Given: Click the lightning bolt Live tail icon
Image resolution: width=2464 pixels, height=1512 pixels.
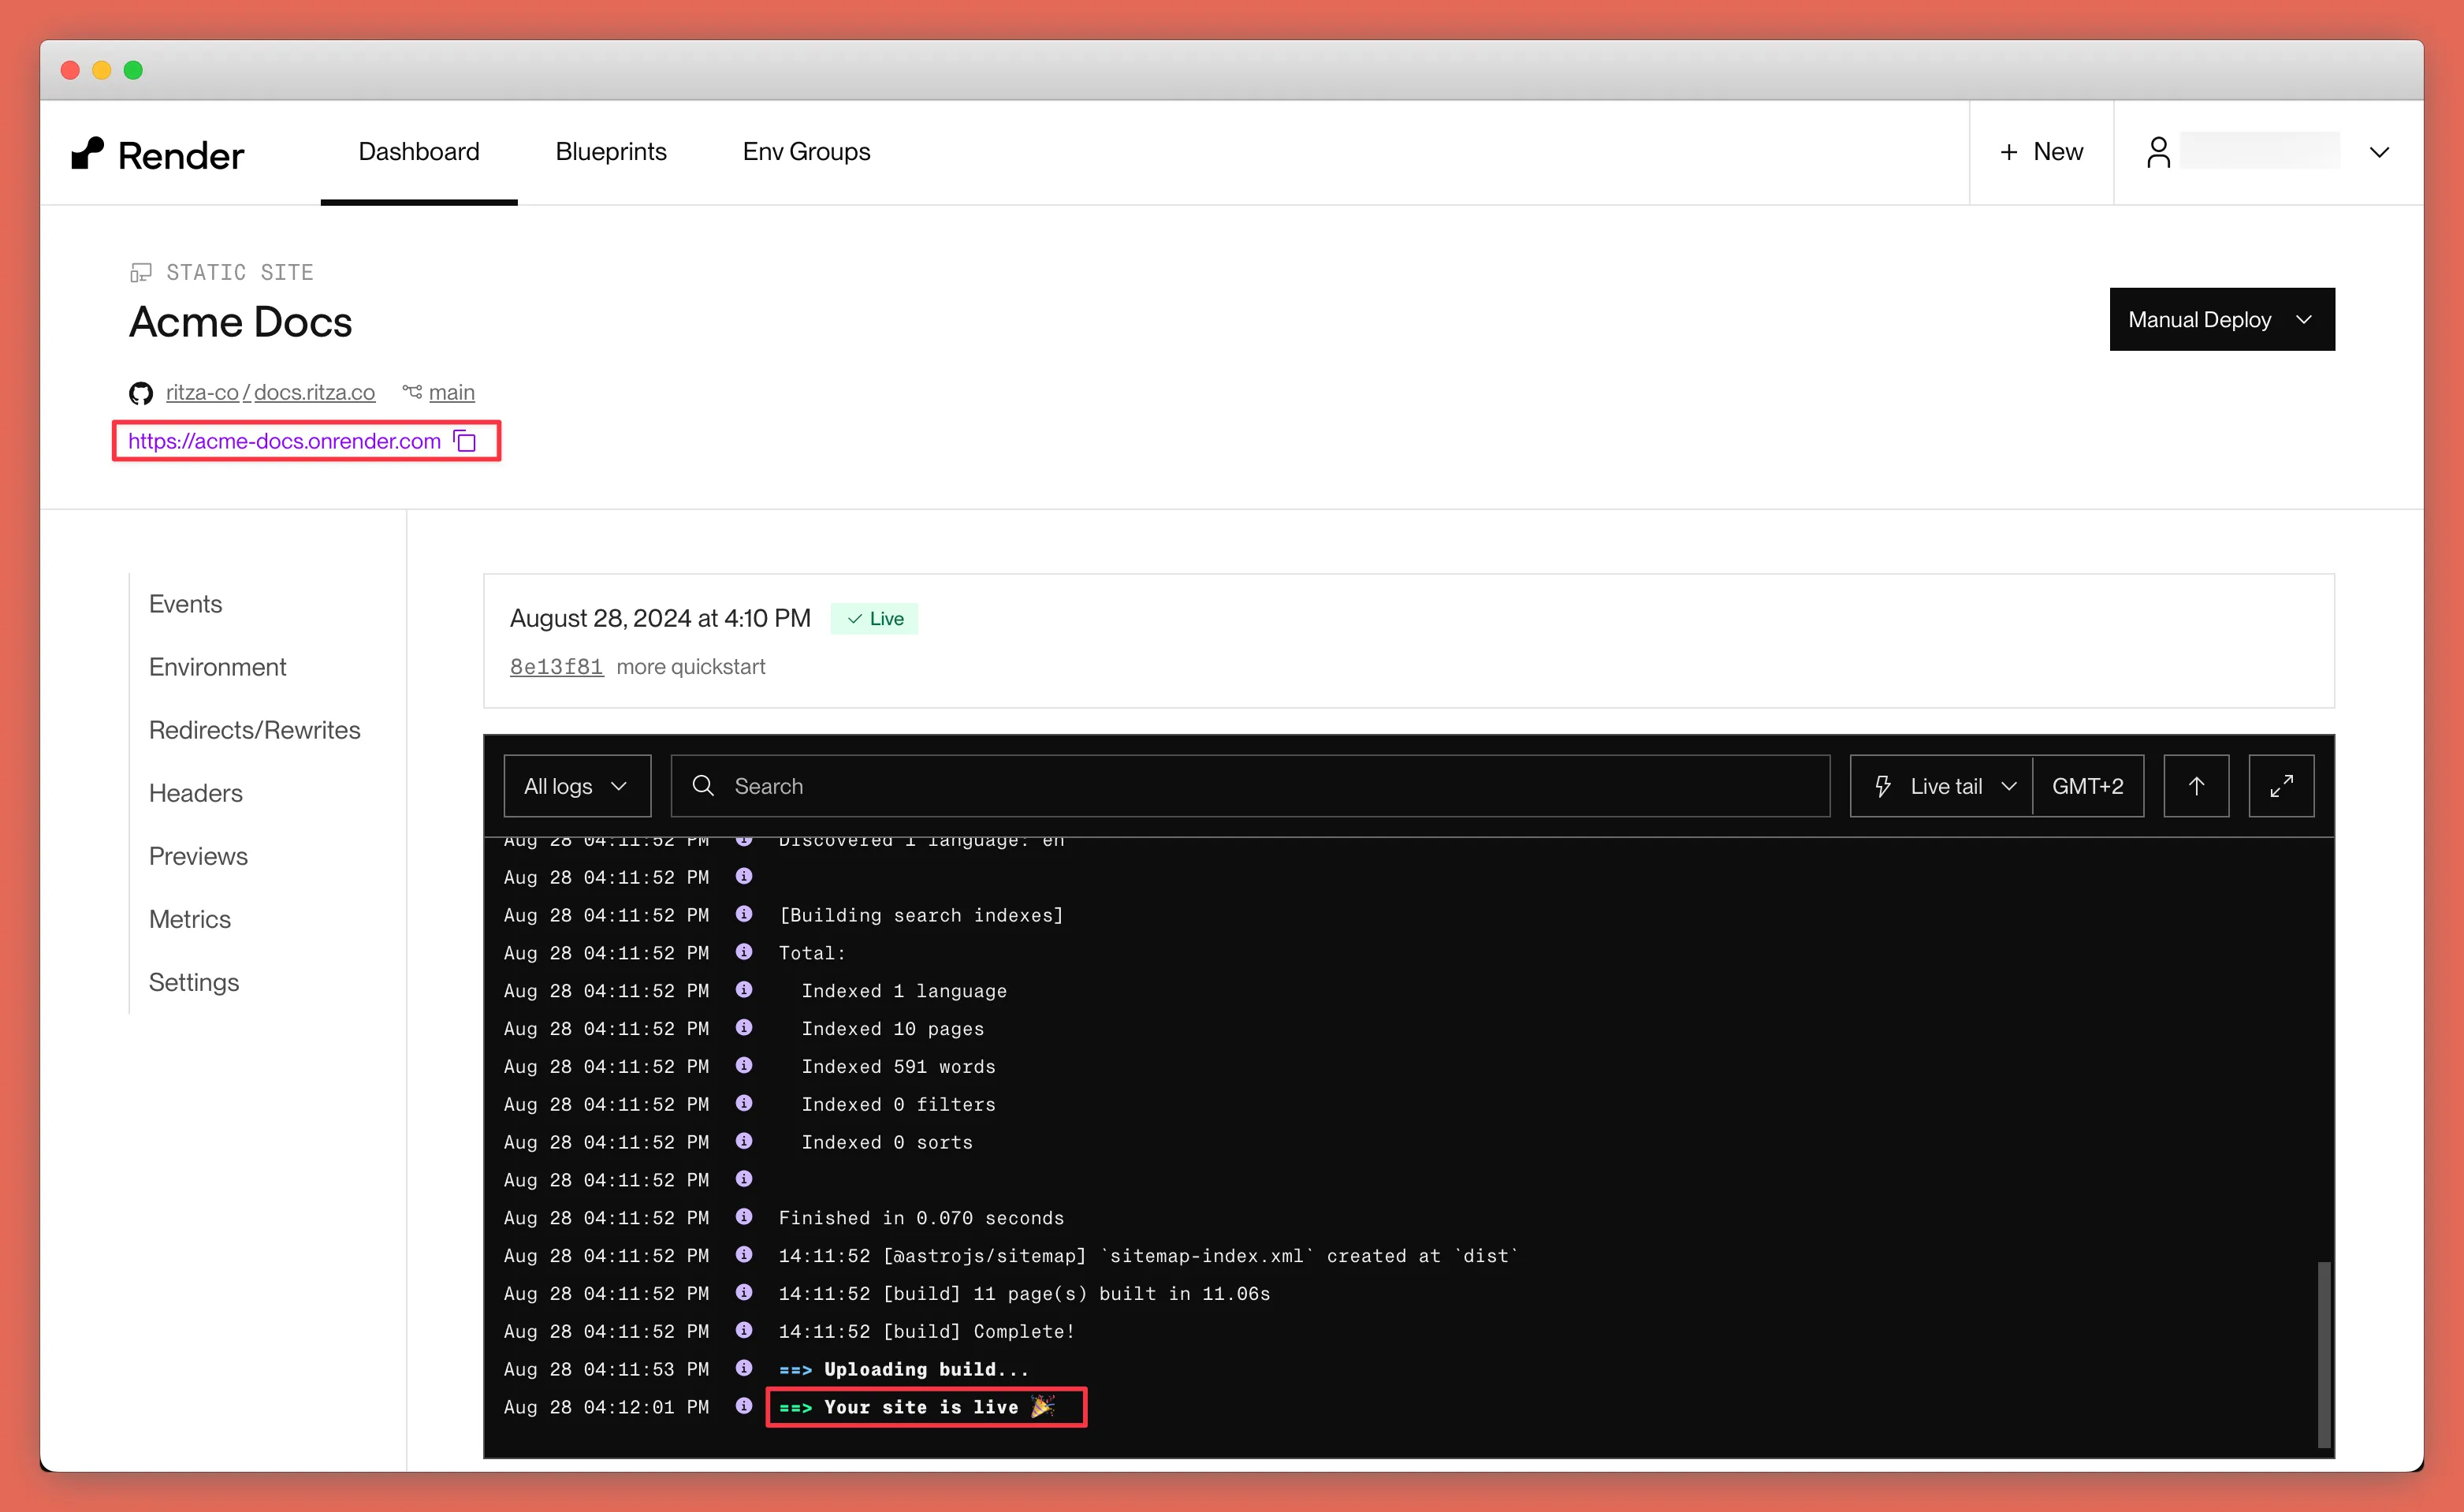Looking at the screenshot, I should pyautogui.click(x=1883, y=786).
